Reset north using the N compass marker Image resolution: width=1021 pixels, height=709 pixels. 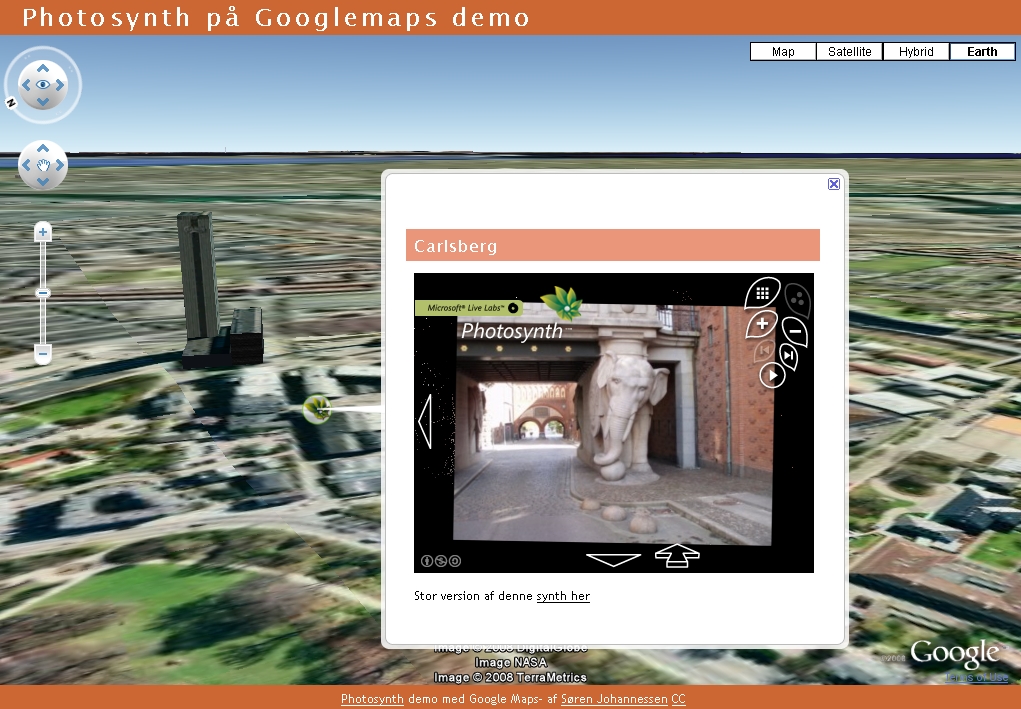(x=11, y=102)
